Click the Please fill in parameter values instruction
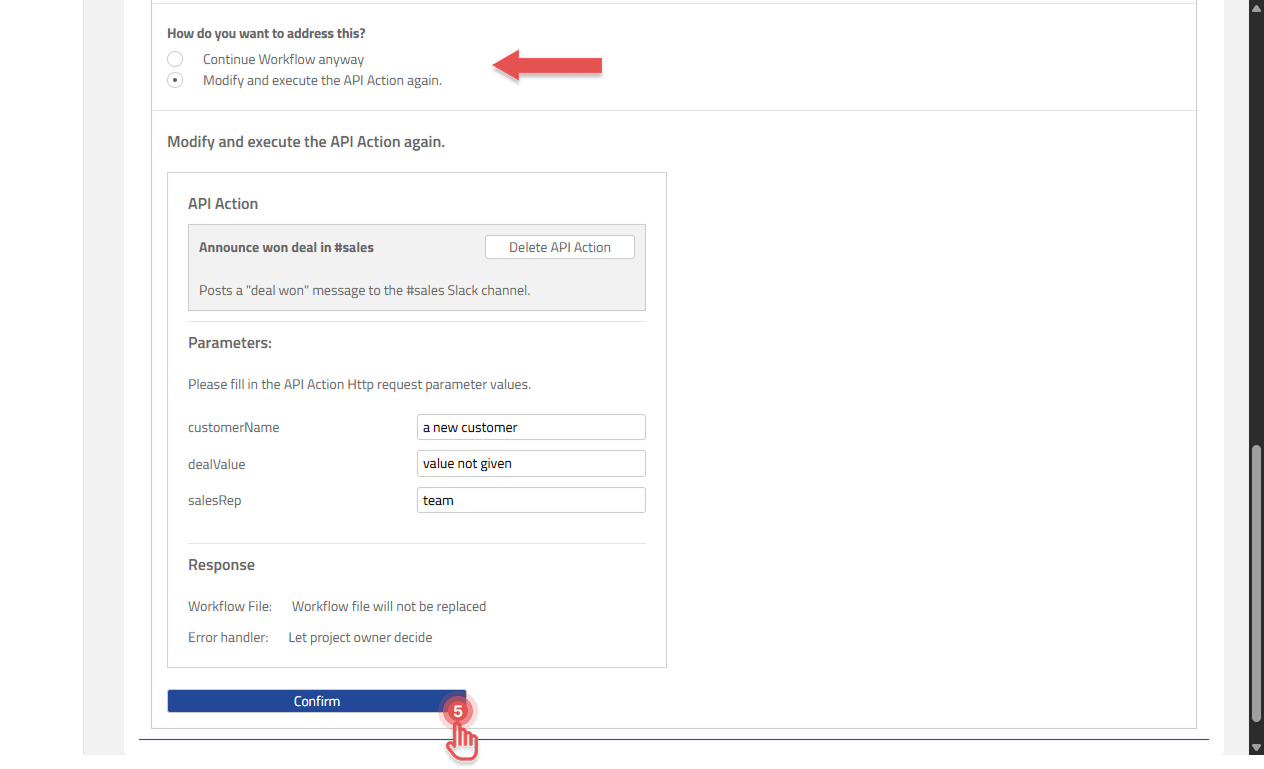 click(x=359, y=384)
